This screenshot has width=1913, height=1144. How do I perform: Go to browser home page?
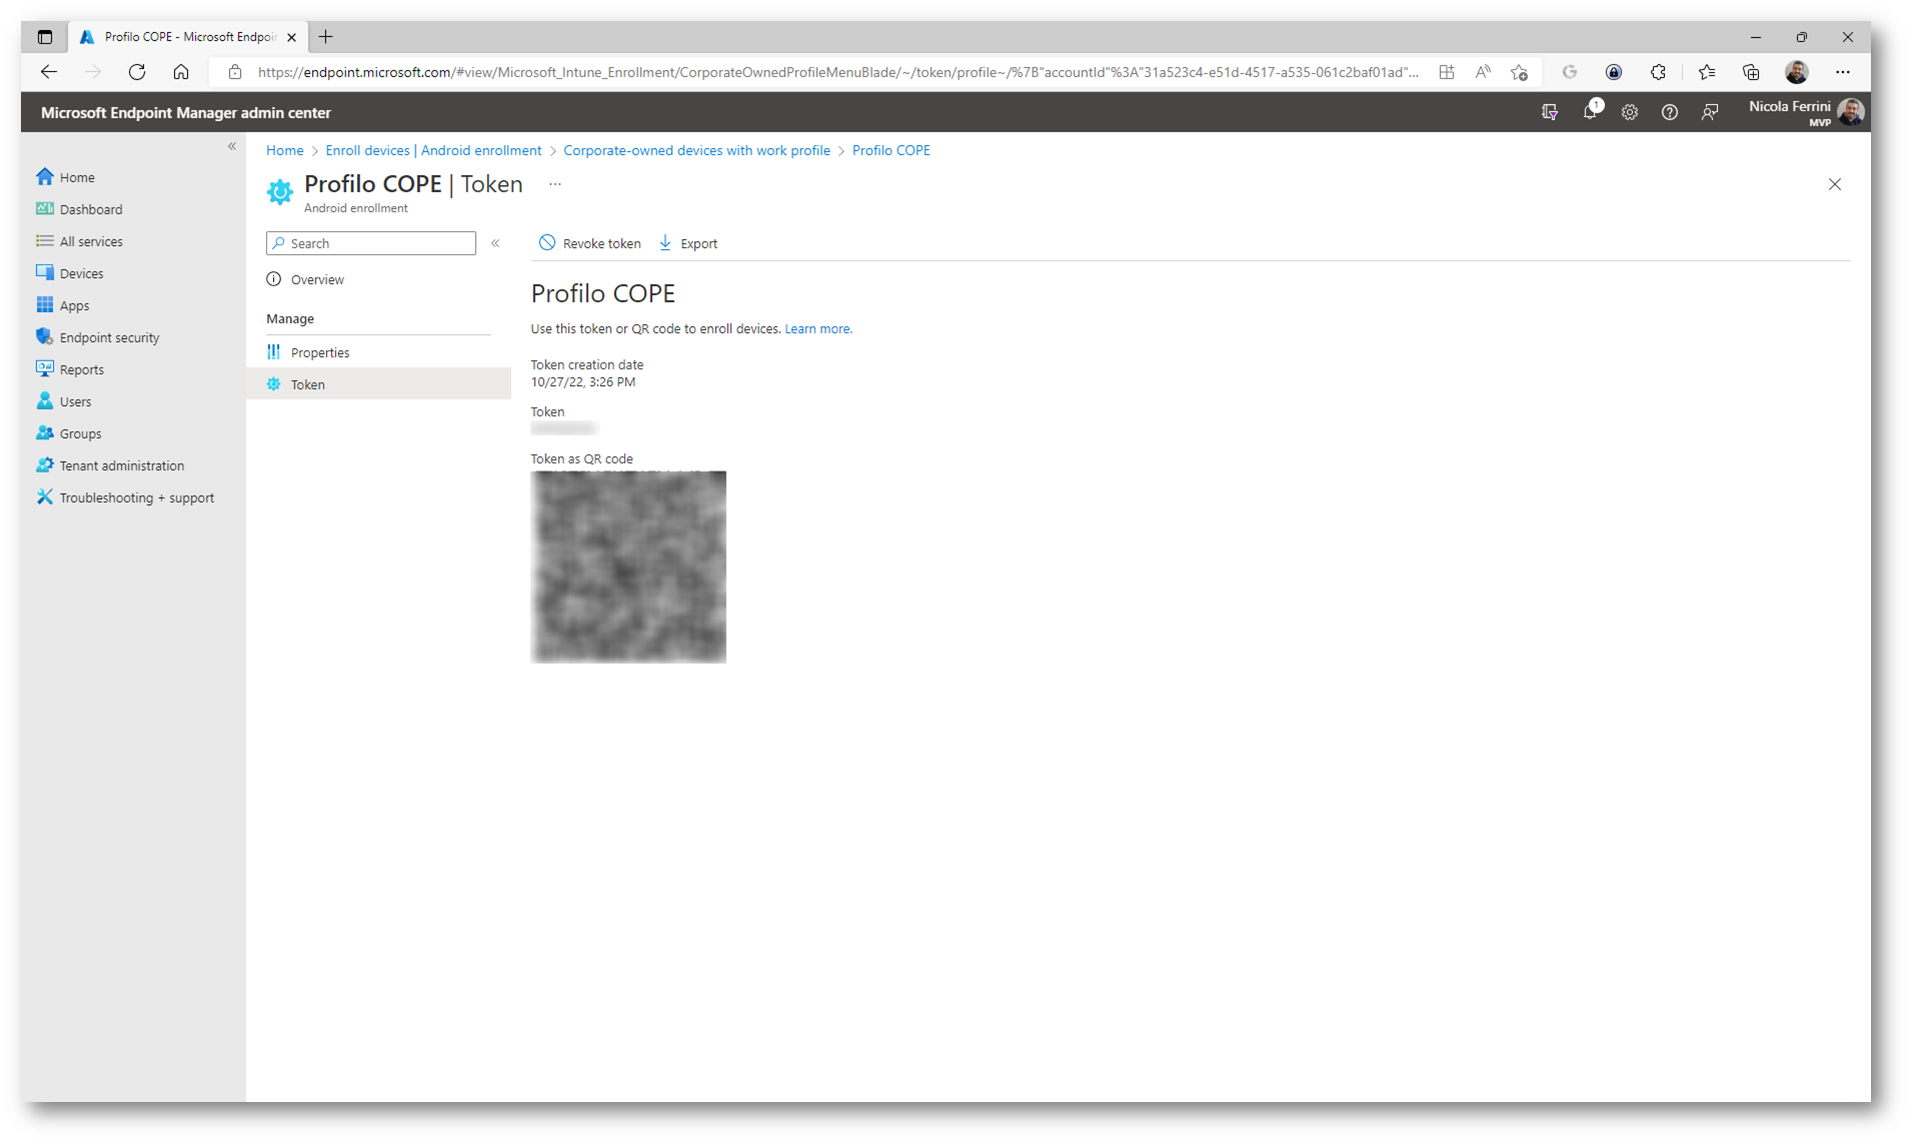(x=181, y=72)
